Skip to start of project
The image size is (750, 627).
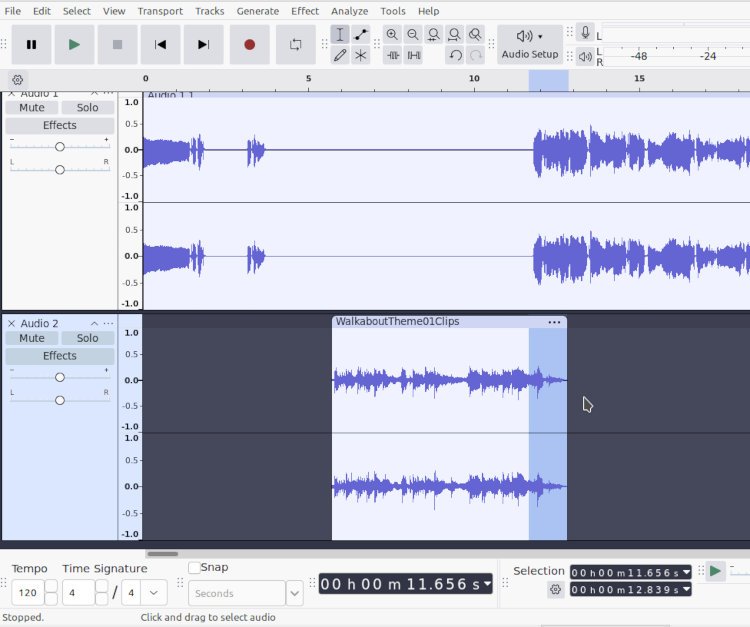click(x=160, y=44)
